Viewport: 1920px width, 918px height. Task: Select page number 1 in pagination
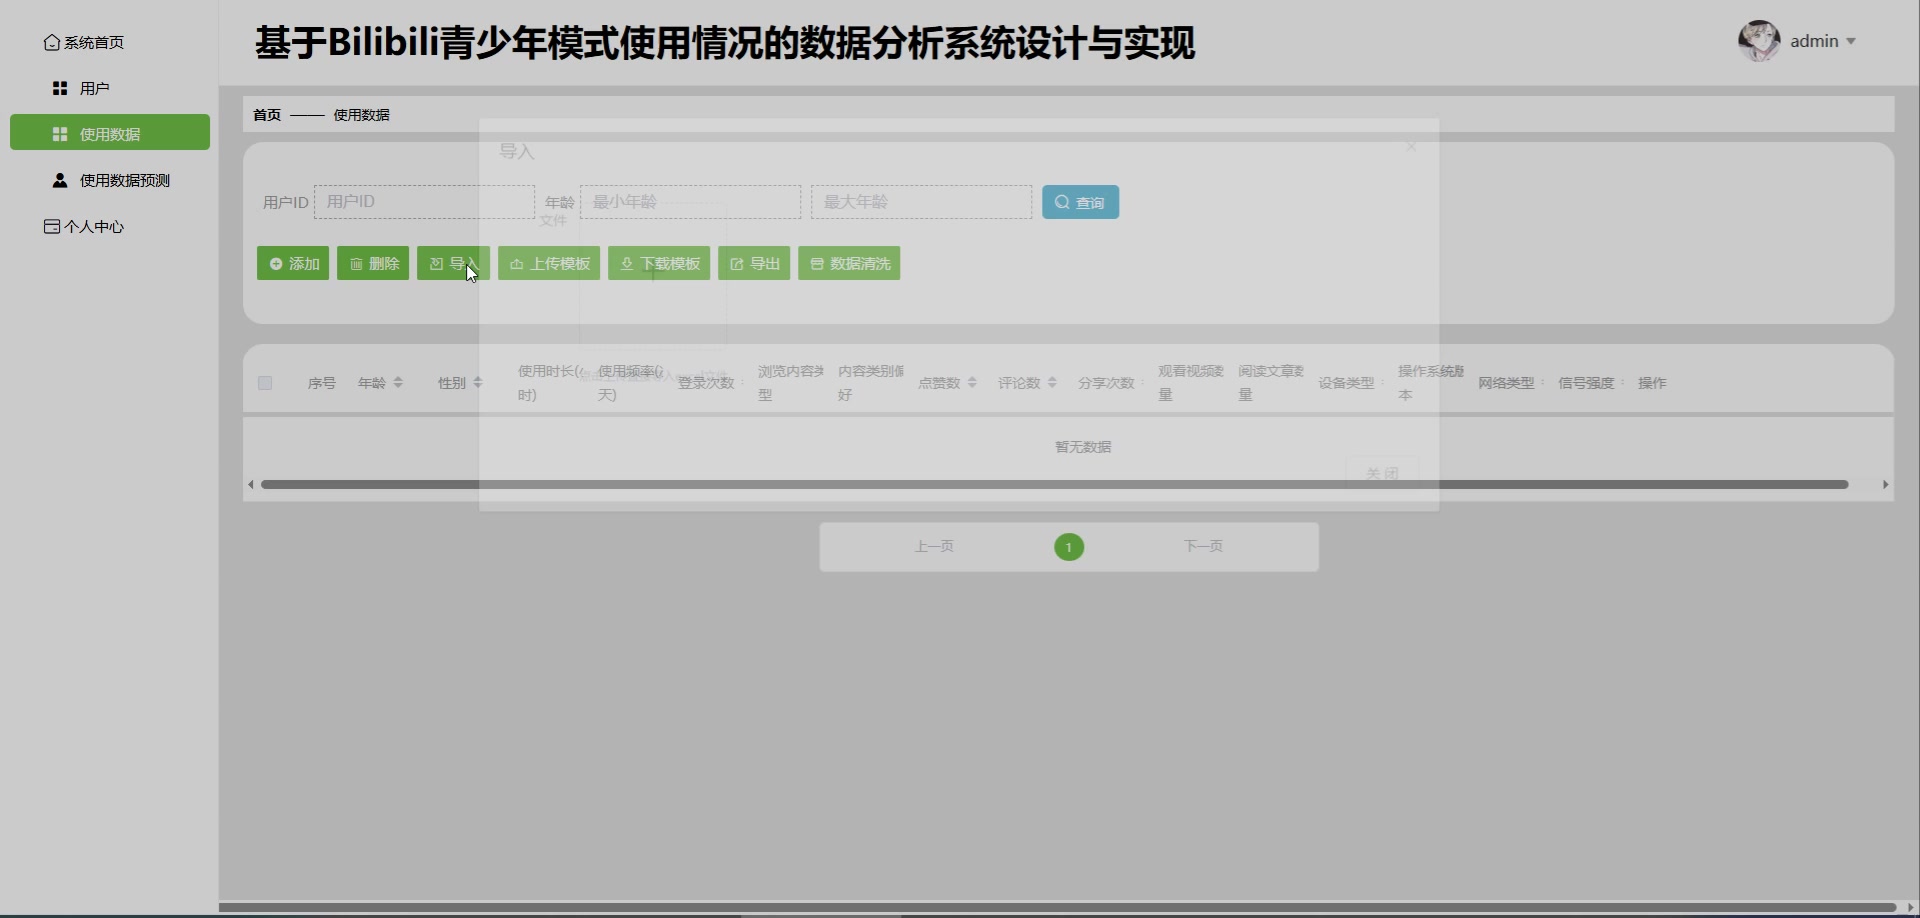1069,547
